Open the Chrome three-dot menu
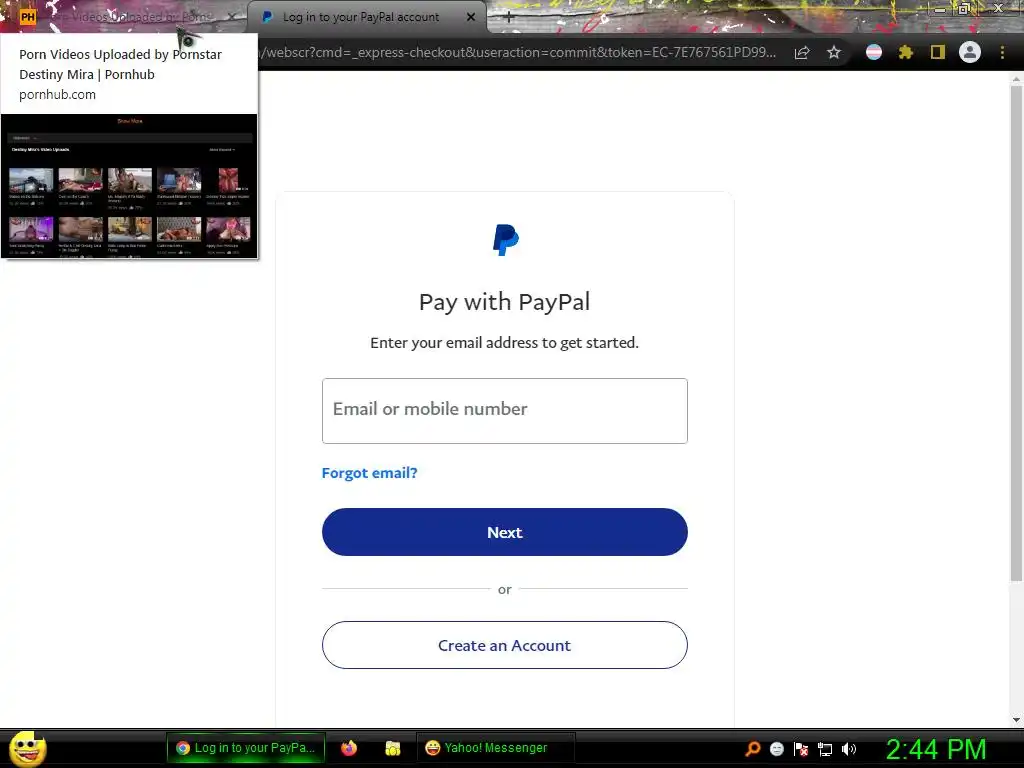 1002,52
